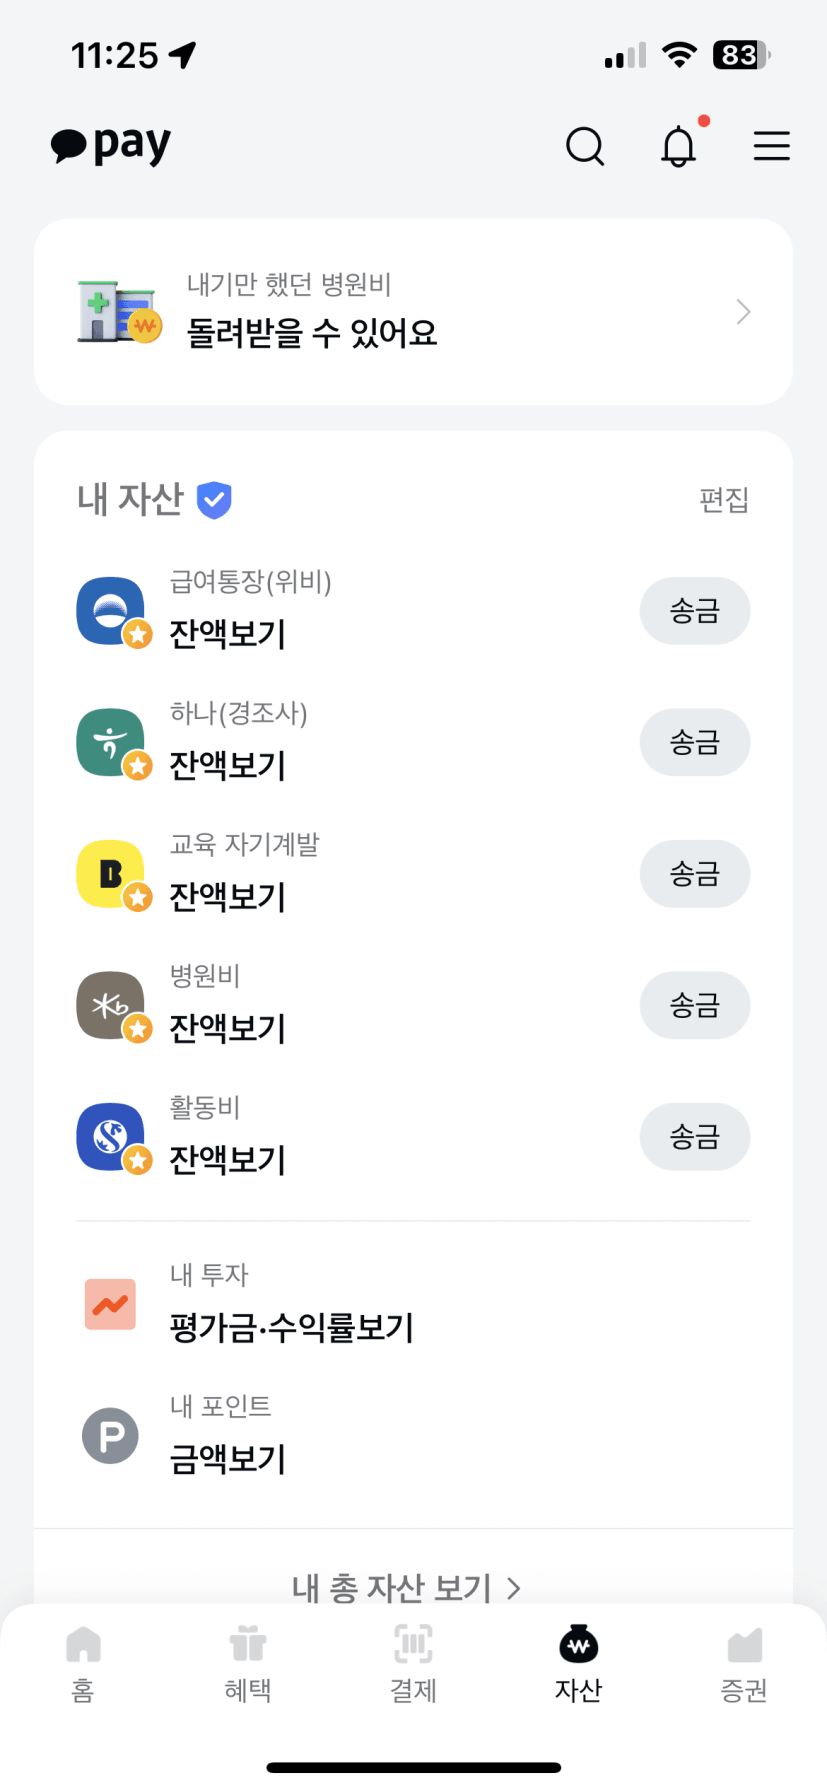Show 내 투자 평가금·수익률
Image resolution: width=827 pixels, height=1790 pixels.
pyautogui.click(x=291, y=1327)
